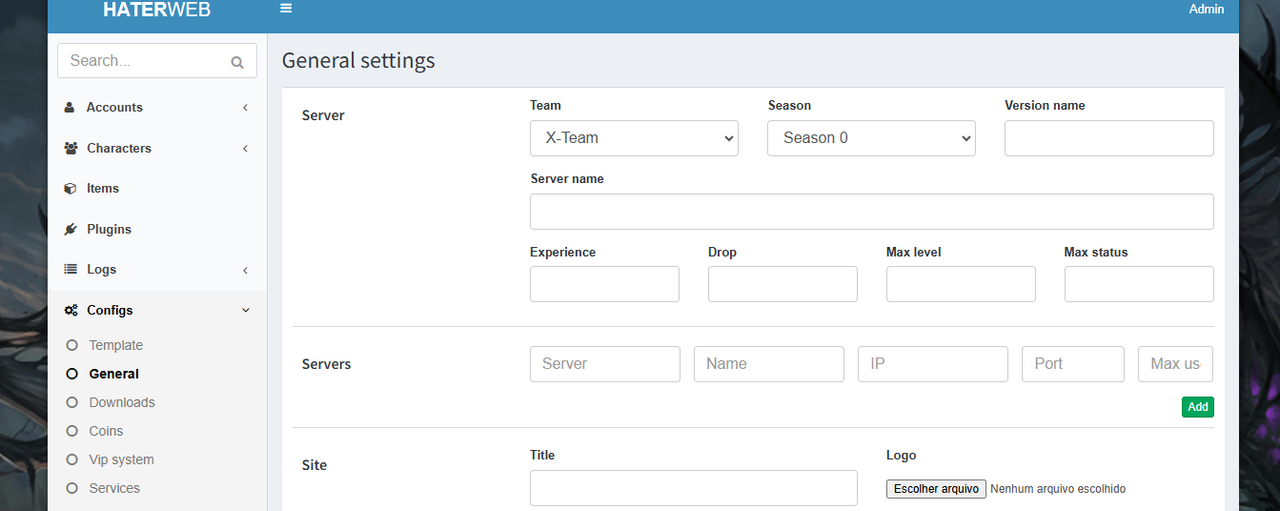
Task: Select the Downloads circle marker under Configs
Action: [x=71, y=402]
